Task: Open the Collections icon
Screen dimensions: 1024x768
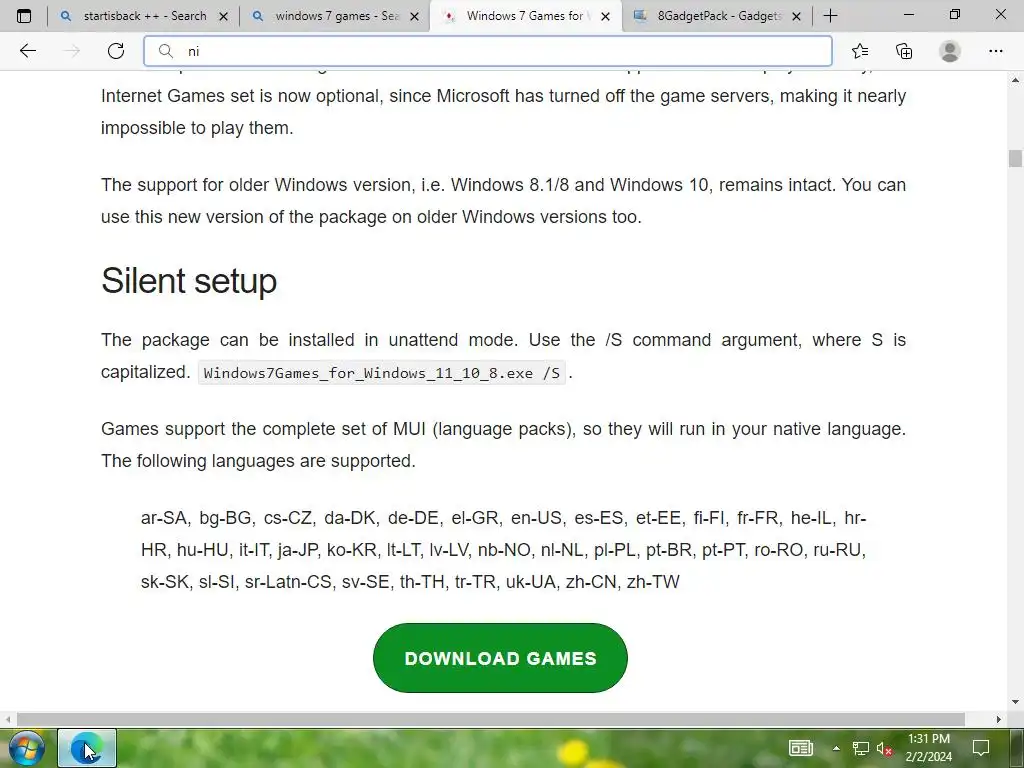Action: click(x=904, y=51)
